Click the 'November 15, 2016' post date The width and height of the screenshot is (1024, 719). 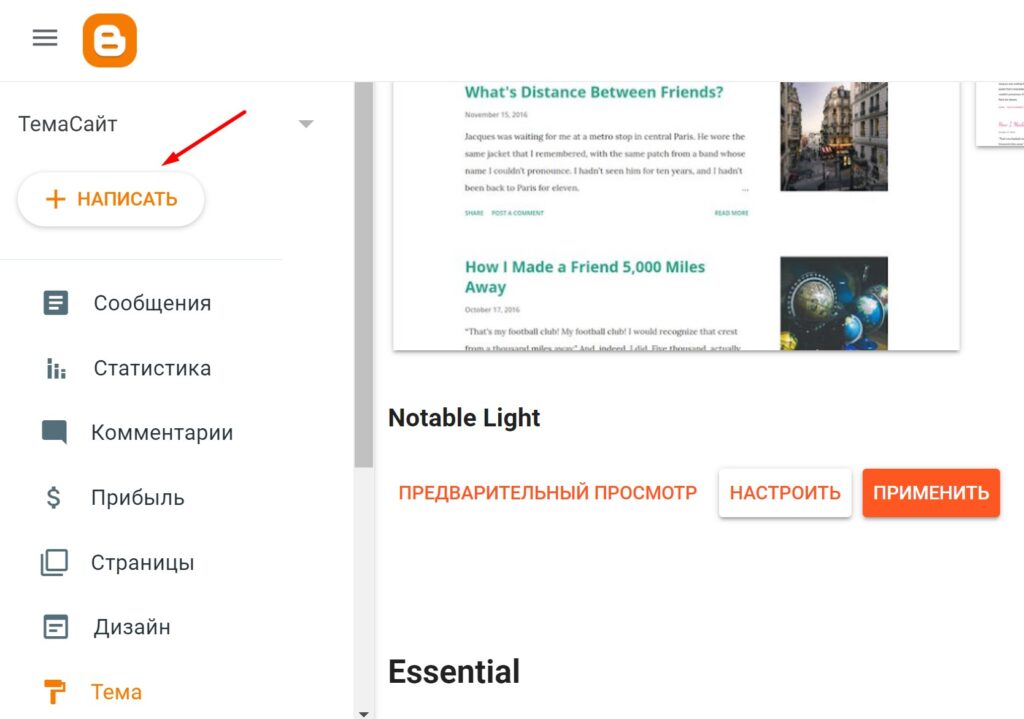pos(496,115)
